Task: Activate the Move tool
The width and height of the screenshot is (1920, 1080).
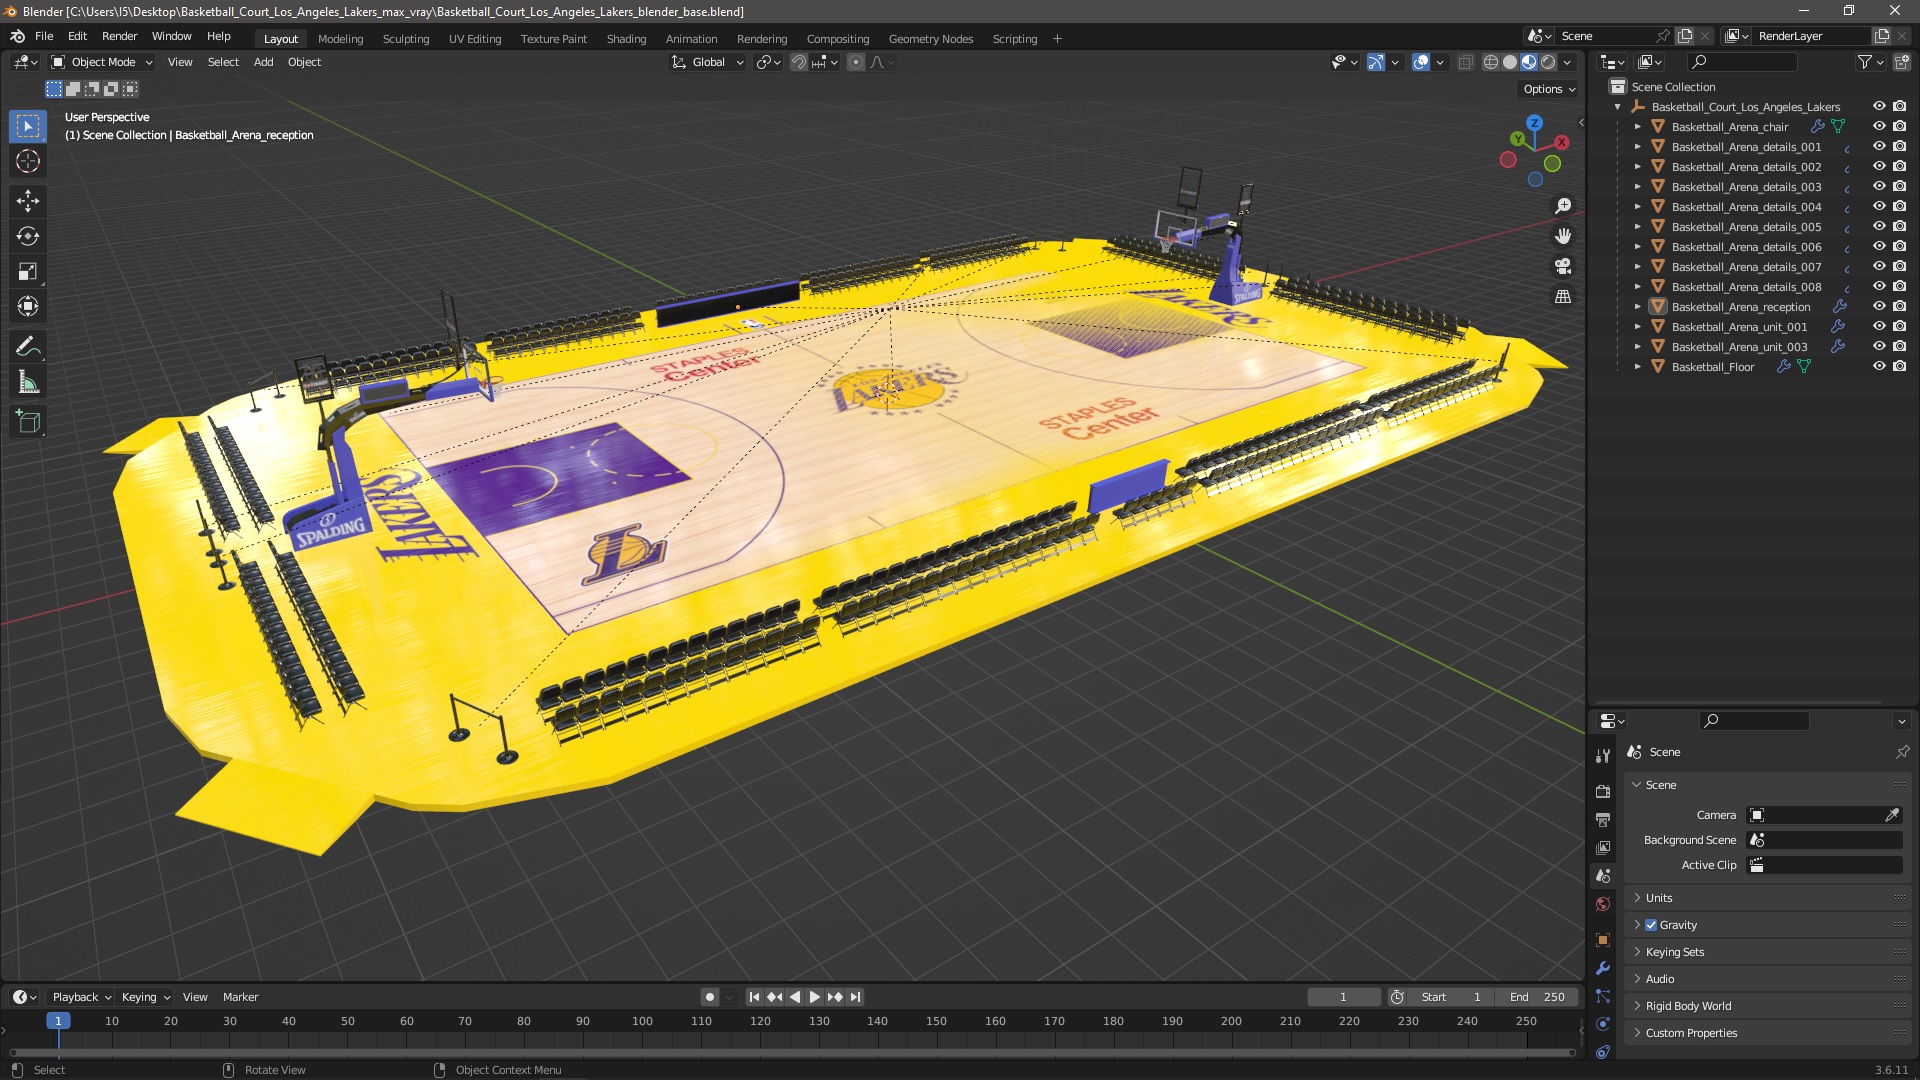Action: click(28, 201)
